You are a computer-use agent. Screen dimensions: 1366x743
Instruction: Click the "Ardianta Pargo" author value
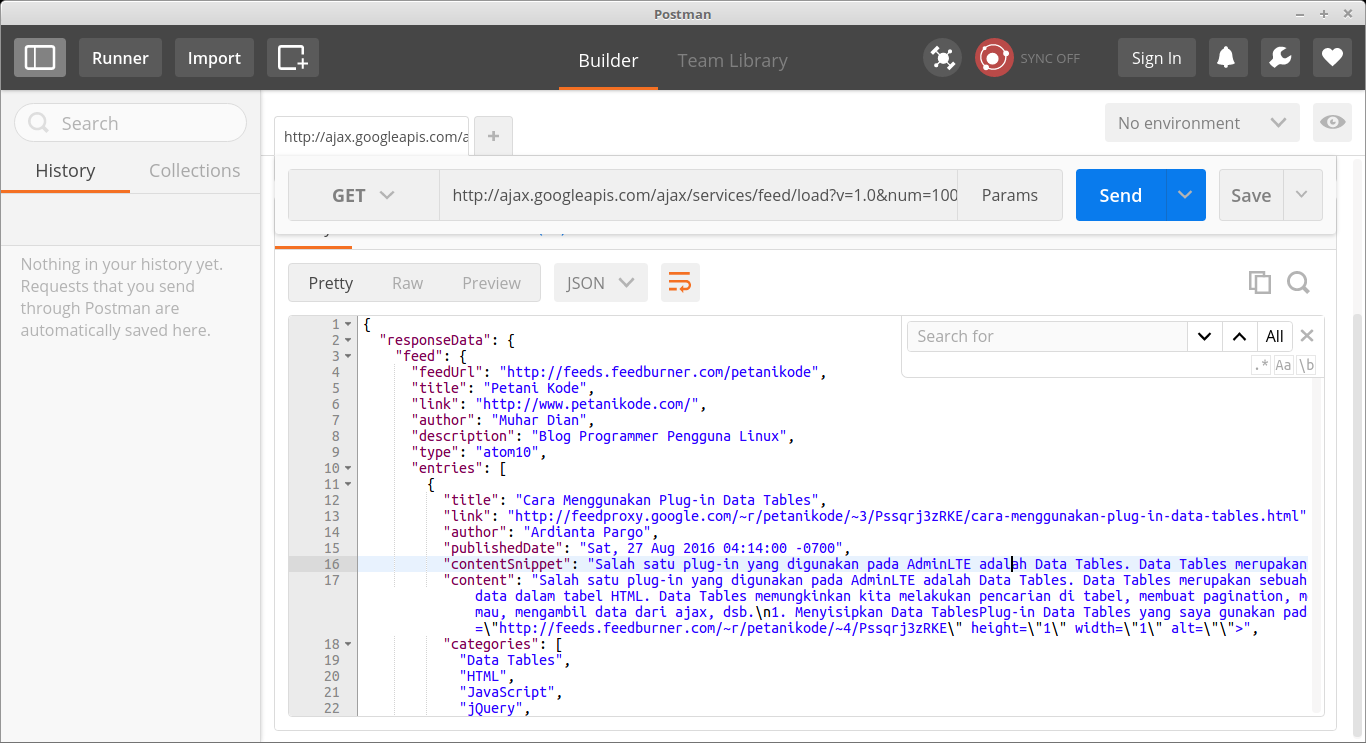click(x=588, y=532)
